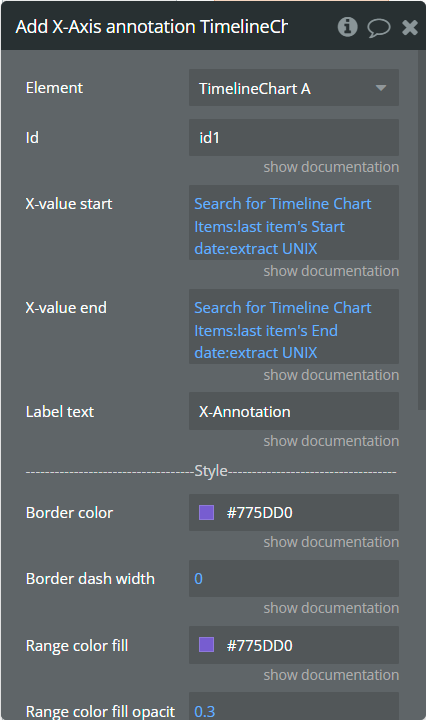Click the Id field containing id1
The height and width of the screenshot is (720, 426).
294,137
